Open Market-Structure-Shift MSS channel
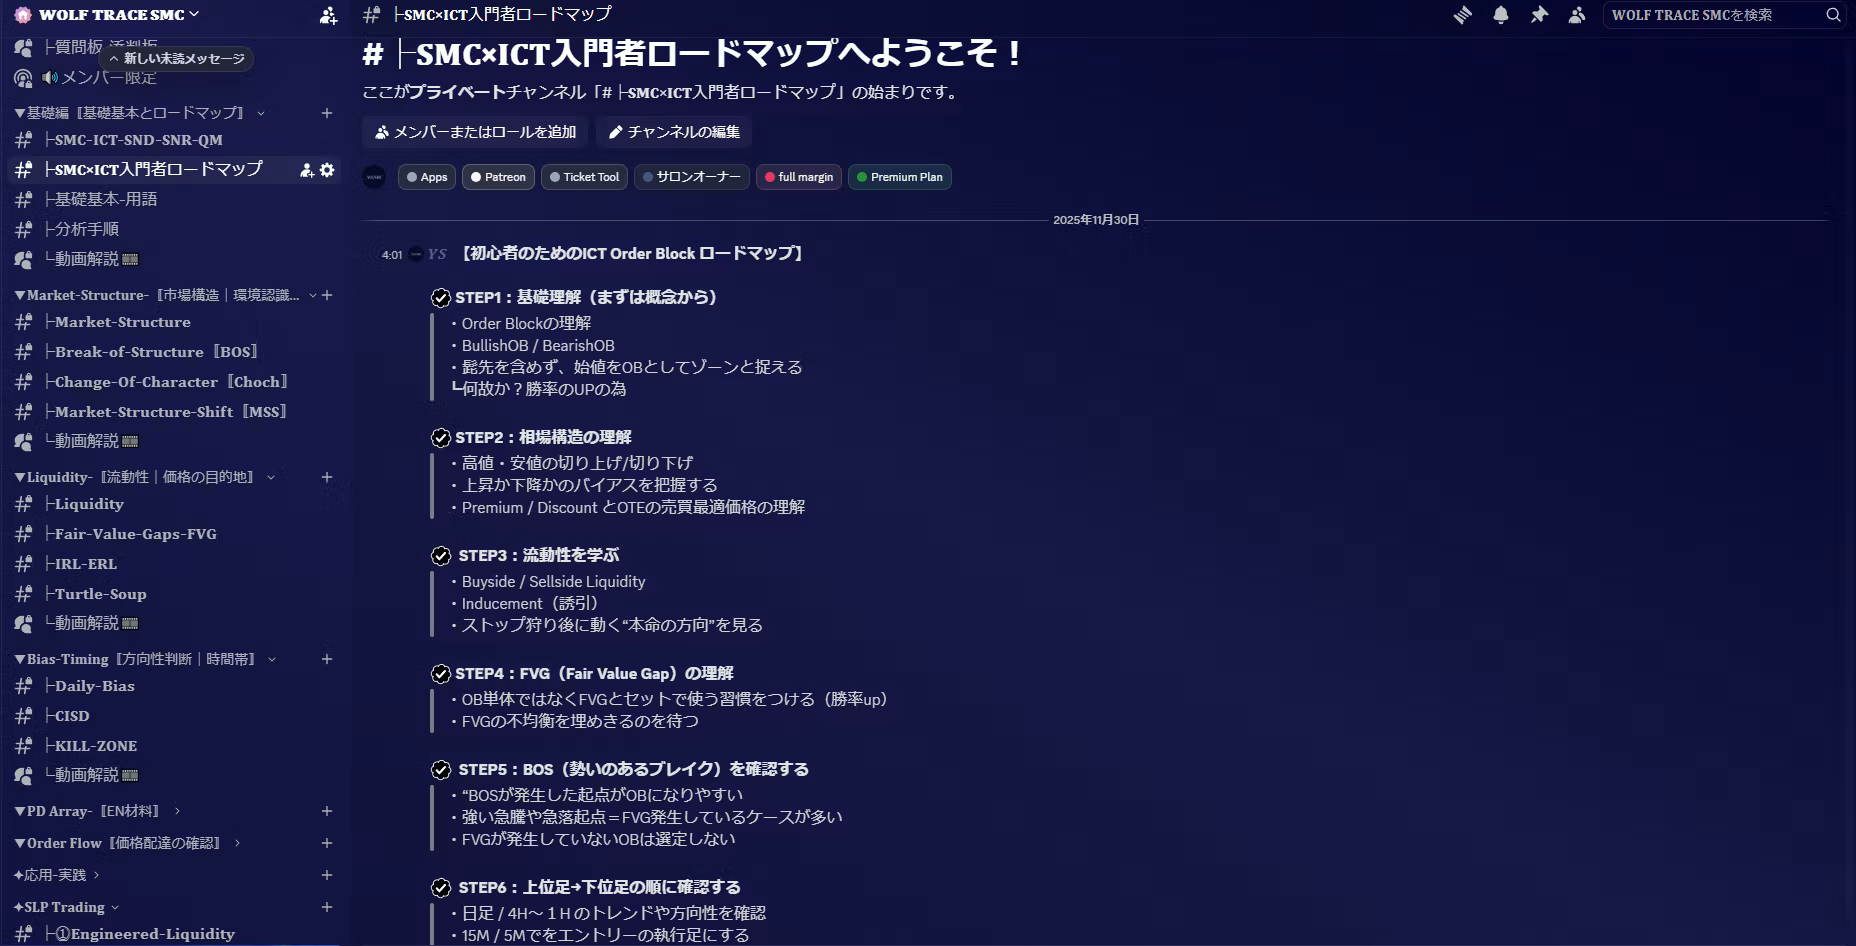The image size is (1856, 946). (x=174, y=412)
